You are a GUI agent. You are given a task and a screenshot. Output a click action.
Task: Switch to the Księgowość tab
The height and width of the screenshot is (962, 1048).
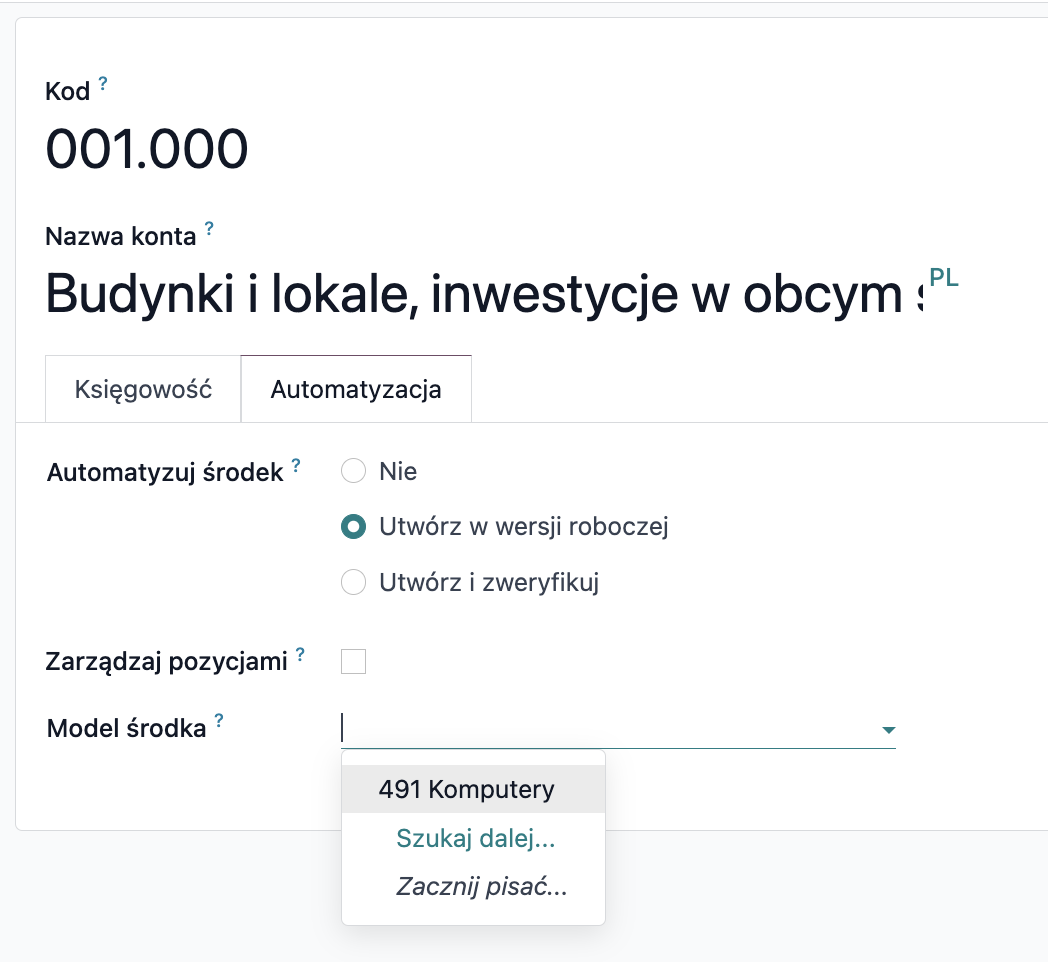pos(143,389)
